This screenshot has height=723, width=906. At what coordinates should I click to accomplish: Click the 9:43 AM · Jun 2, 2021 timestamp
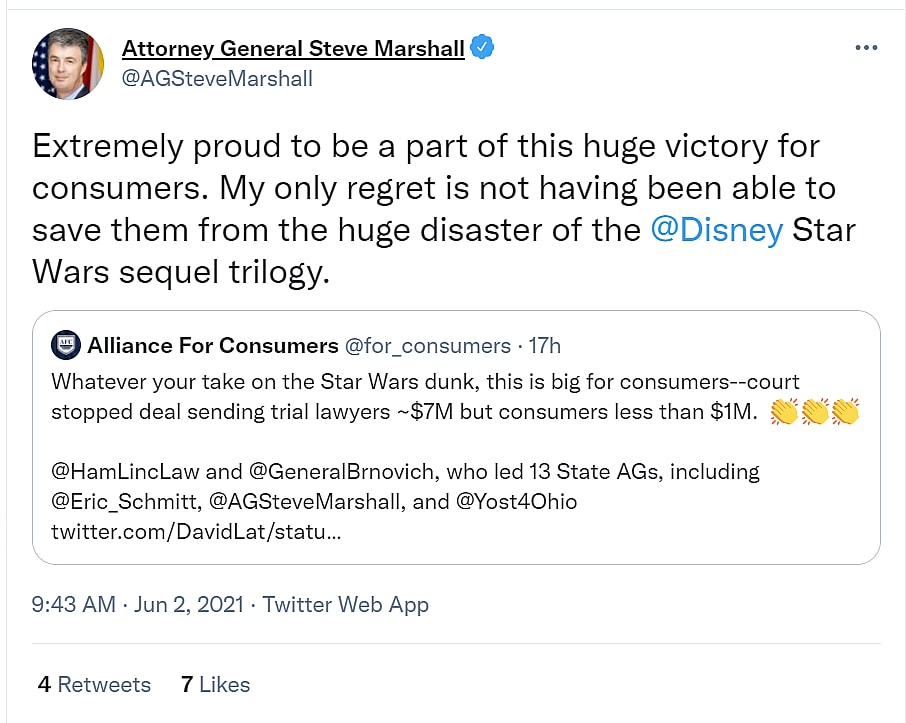pos(140,604)
